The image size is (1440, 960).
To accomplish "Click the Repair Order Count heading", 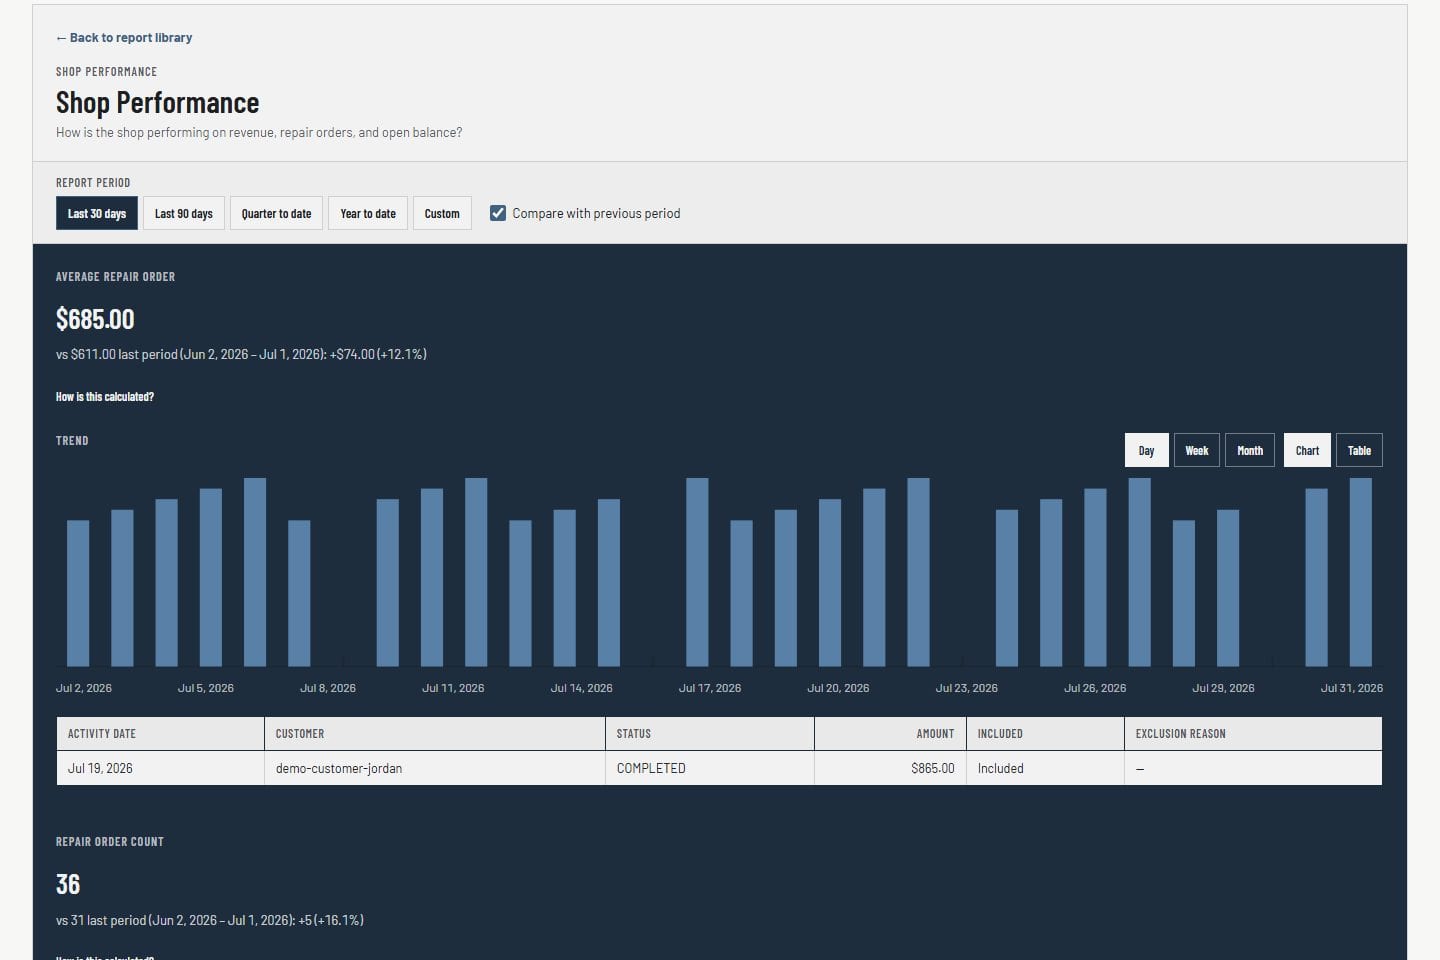I will pyautogui.click(x=110, y=842).
